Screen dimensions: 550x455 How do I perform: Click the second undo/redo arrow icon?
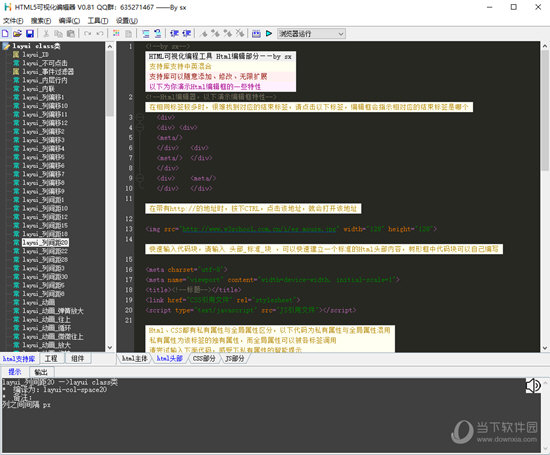pos(100,34)
